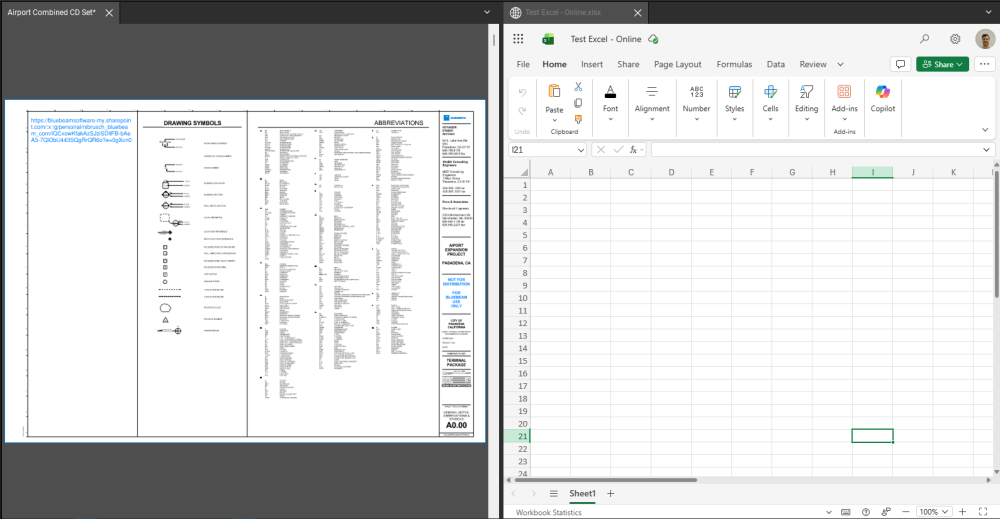Click the Undo arrow in ribbon
The height and width of the screenshot is (519, 1000).
[522, 92]
